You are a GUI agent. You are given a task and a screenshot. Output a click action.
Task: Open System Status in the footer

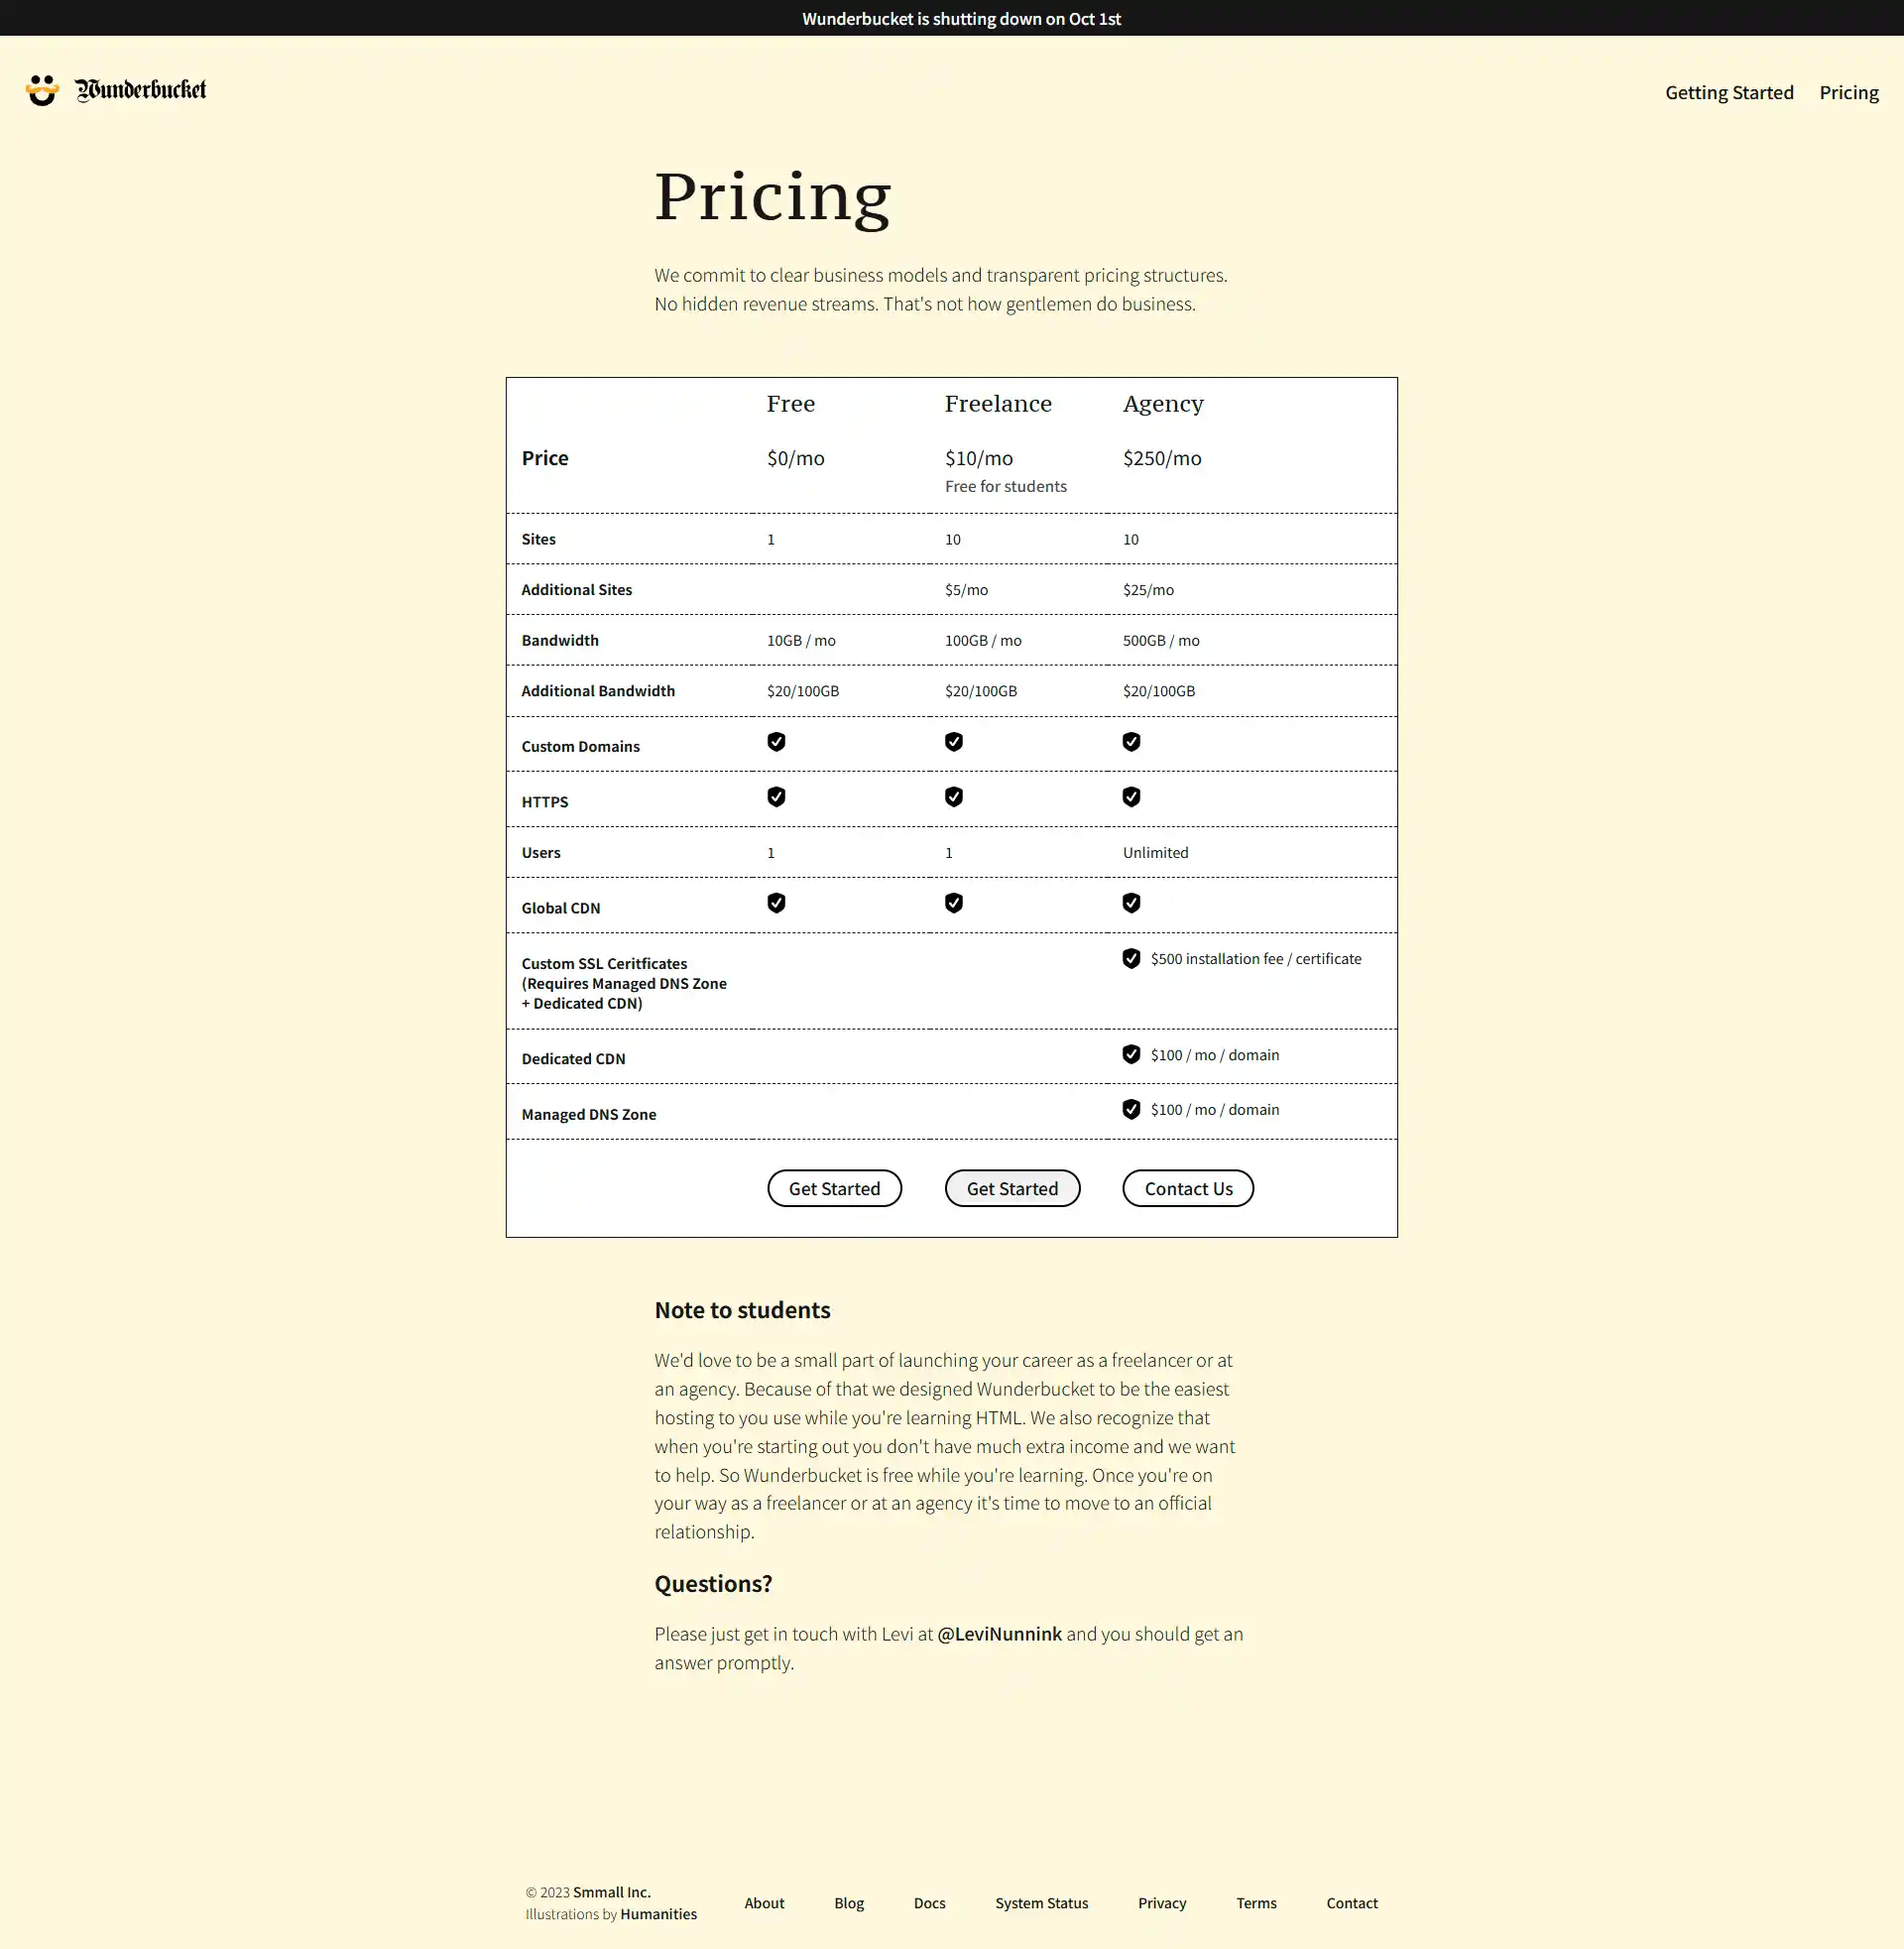point(1041,1903)
